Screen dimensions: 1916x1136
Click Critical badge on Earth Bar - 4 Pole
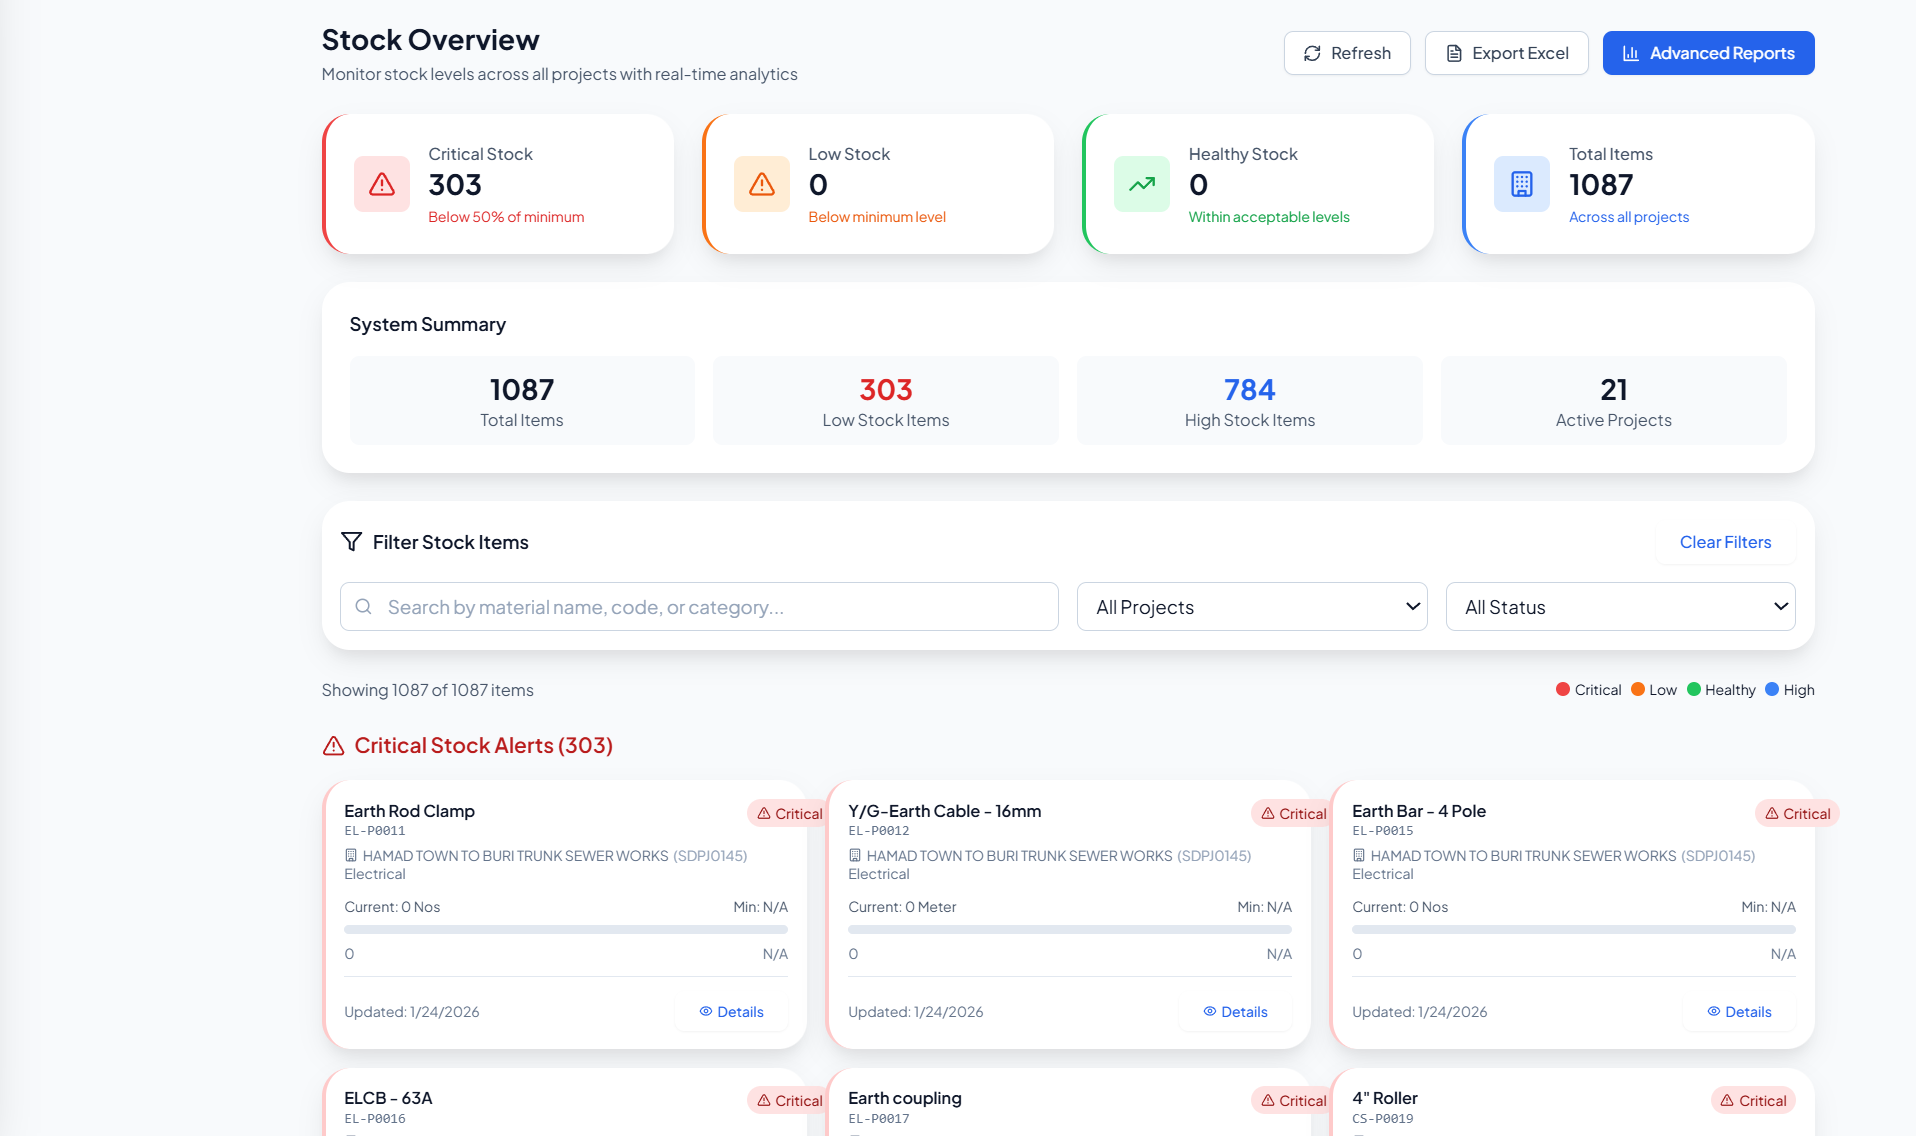point(1797,814)
